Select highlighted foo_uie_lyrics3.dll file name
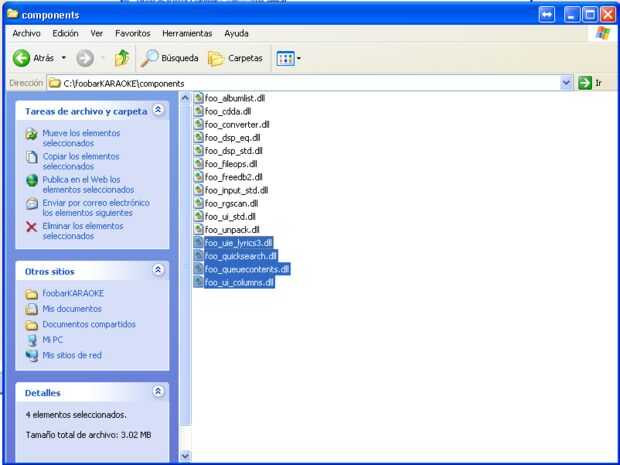 (238, 243)
